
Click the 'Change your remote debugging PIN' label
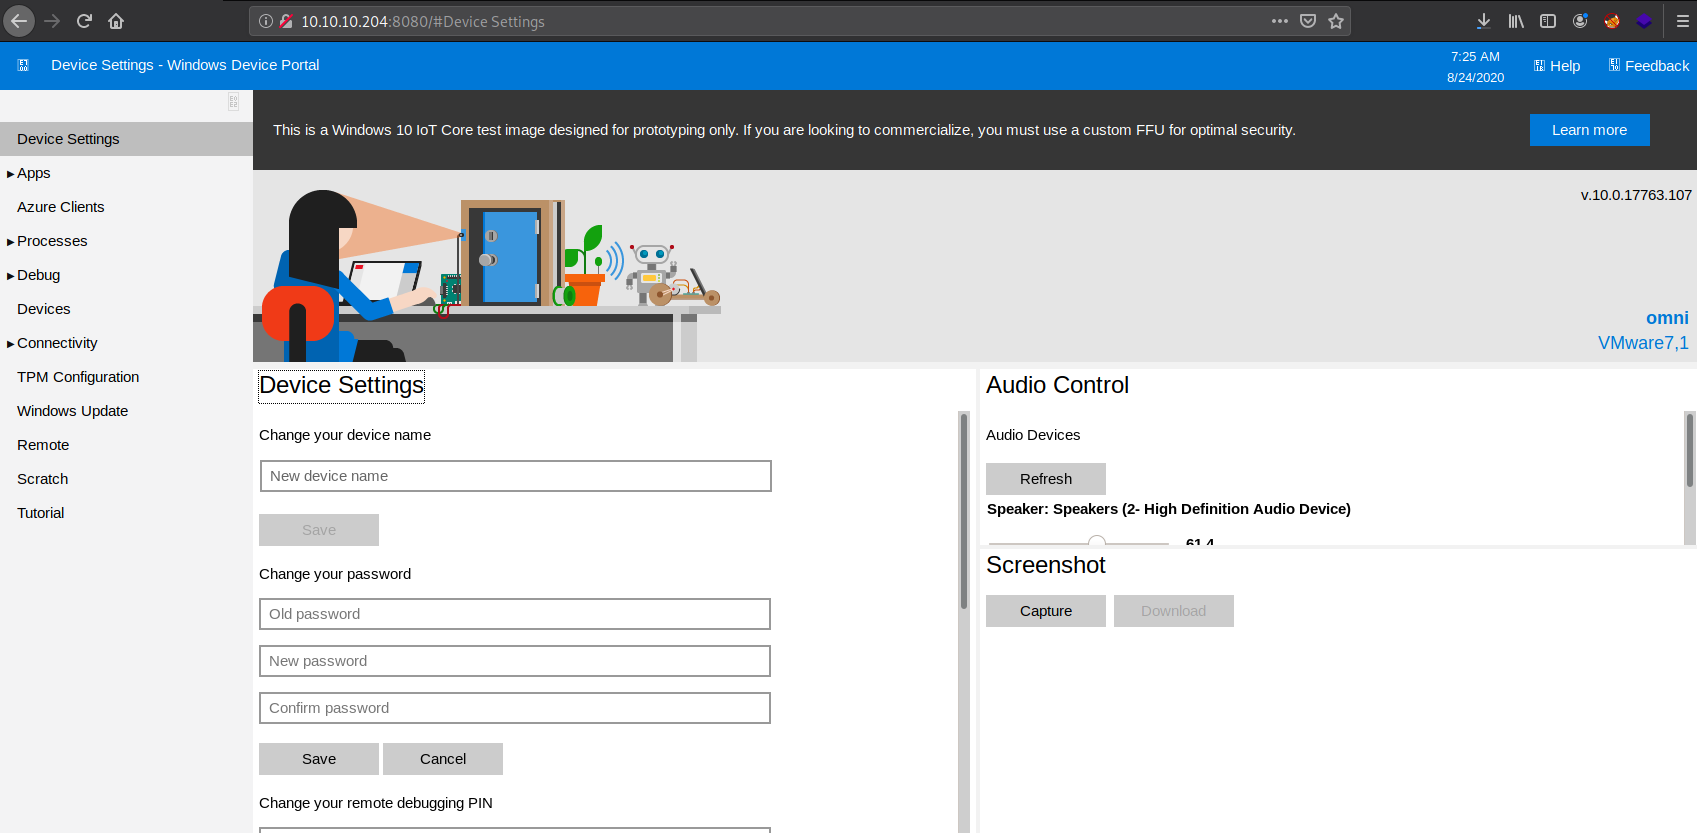(376, 803)
